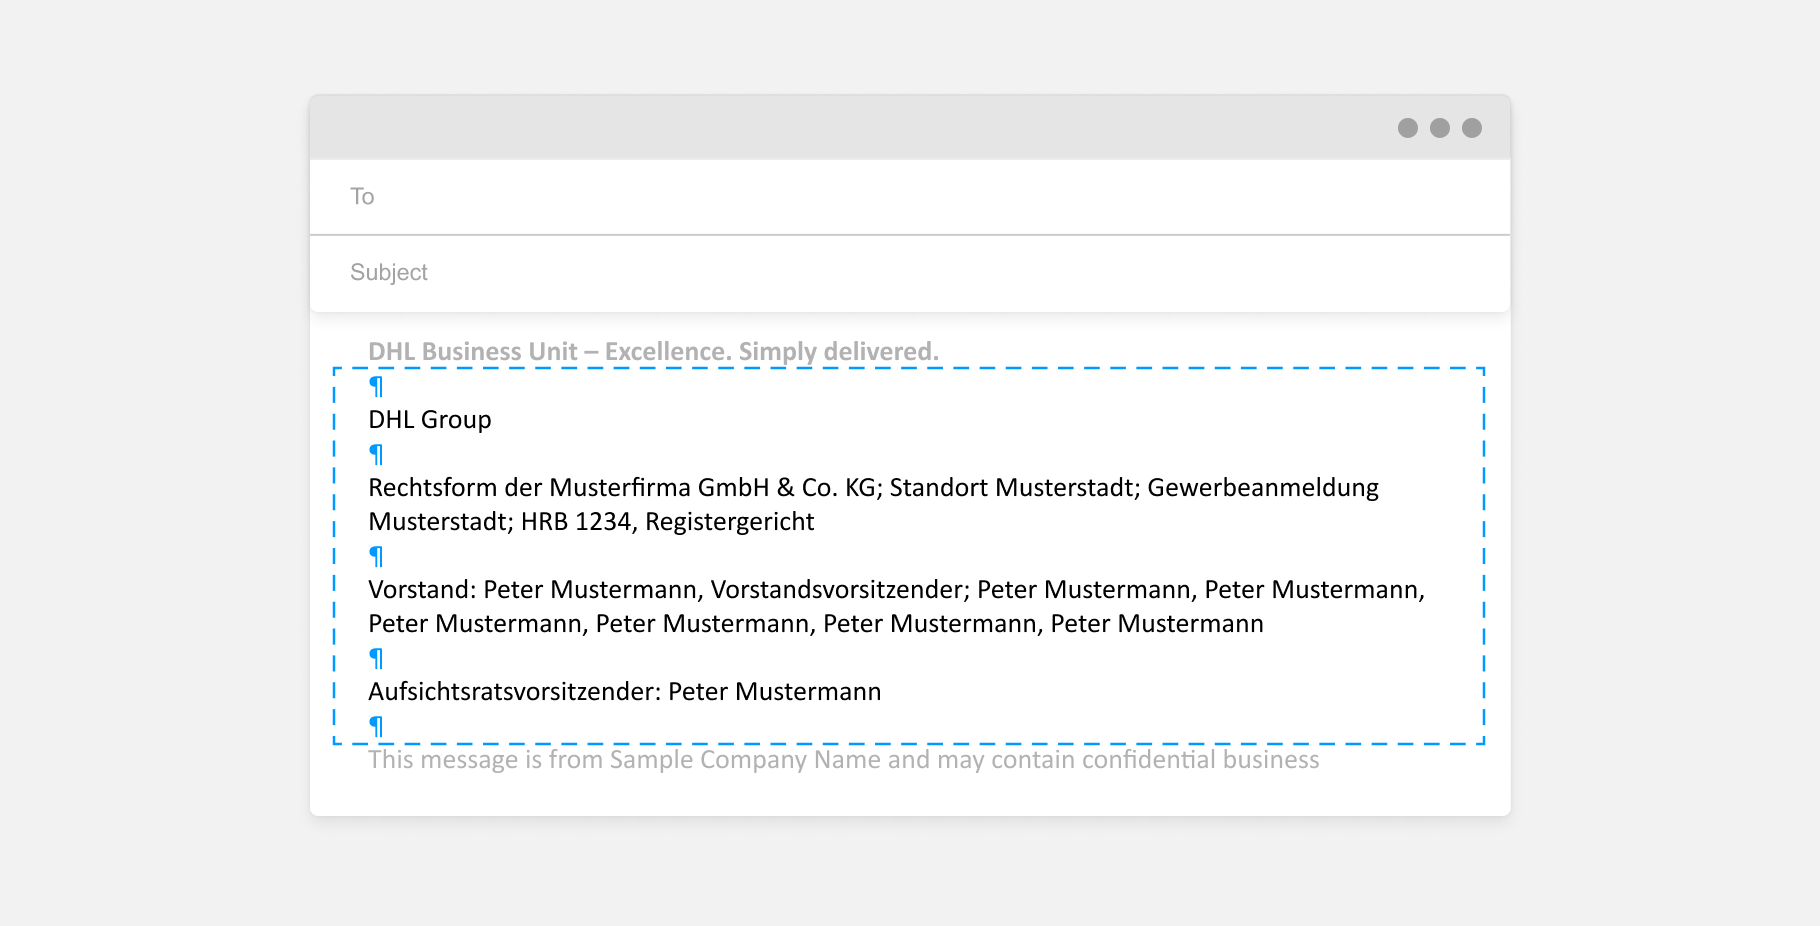
Task: Click the pilcrow above Aufsichtsratsvorsitzender line
Action: tap(376, 659)
